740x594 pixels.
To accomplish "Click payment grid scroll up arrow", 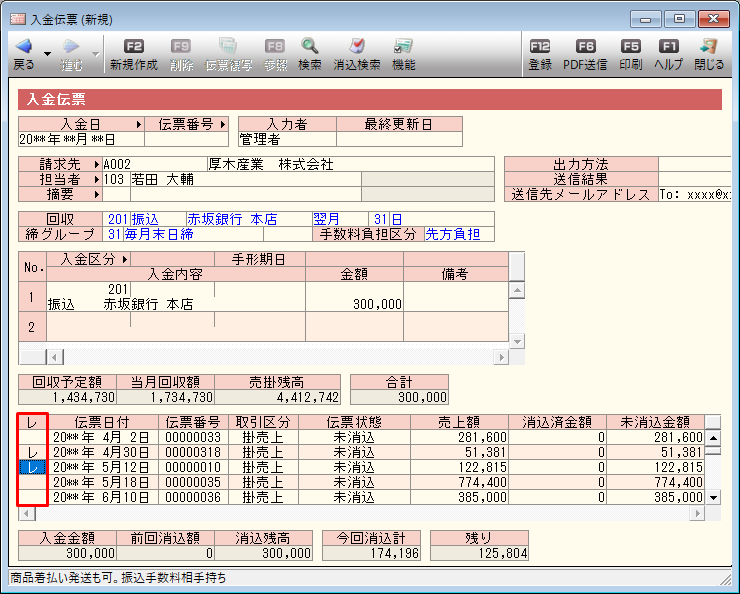I will click(x=517, y=290).
